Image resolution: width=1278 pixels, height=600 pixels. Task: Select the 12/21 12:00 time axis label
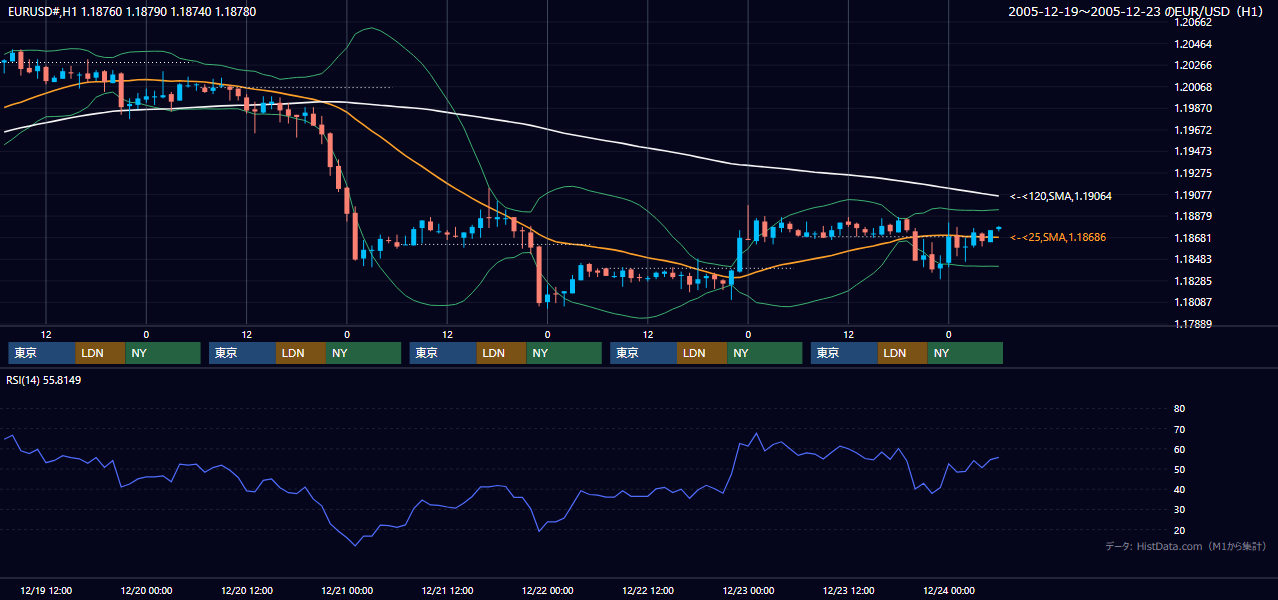pos(447,590)
